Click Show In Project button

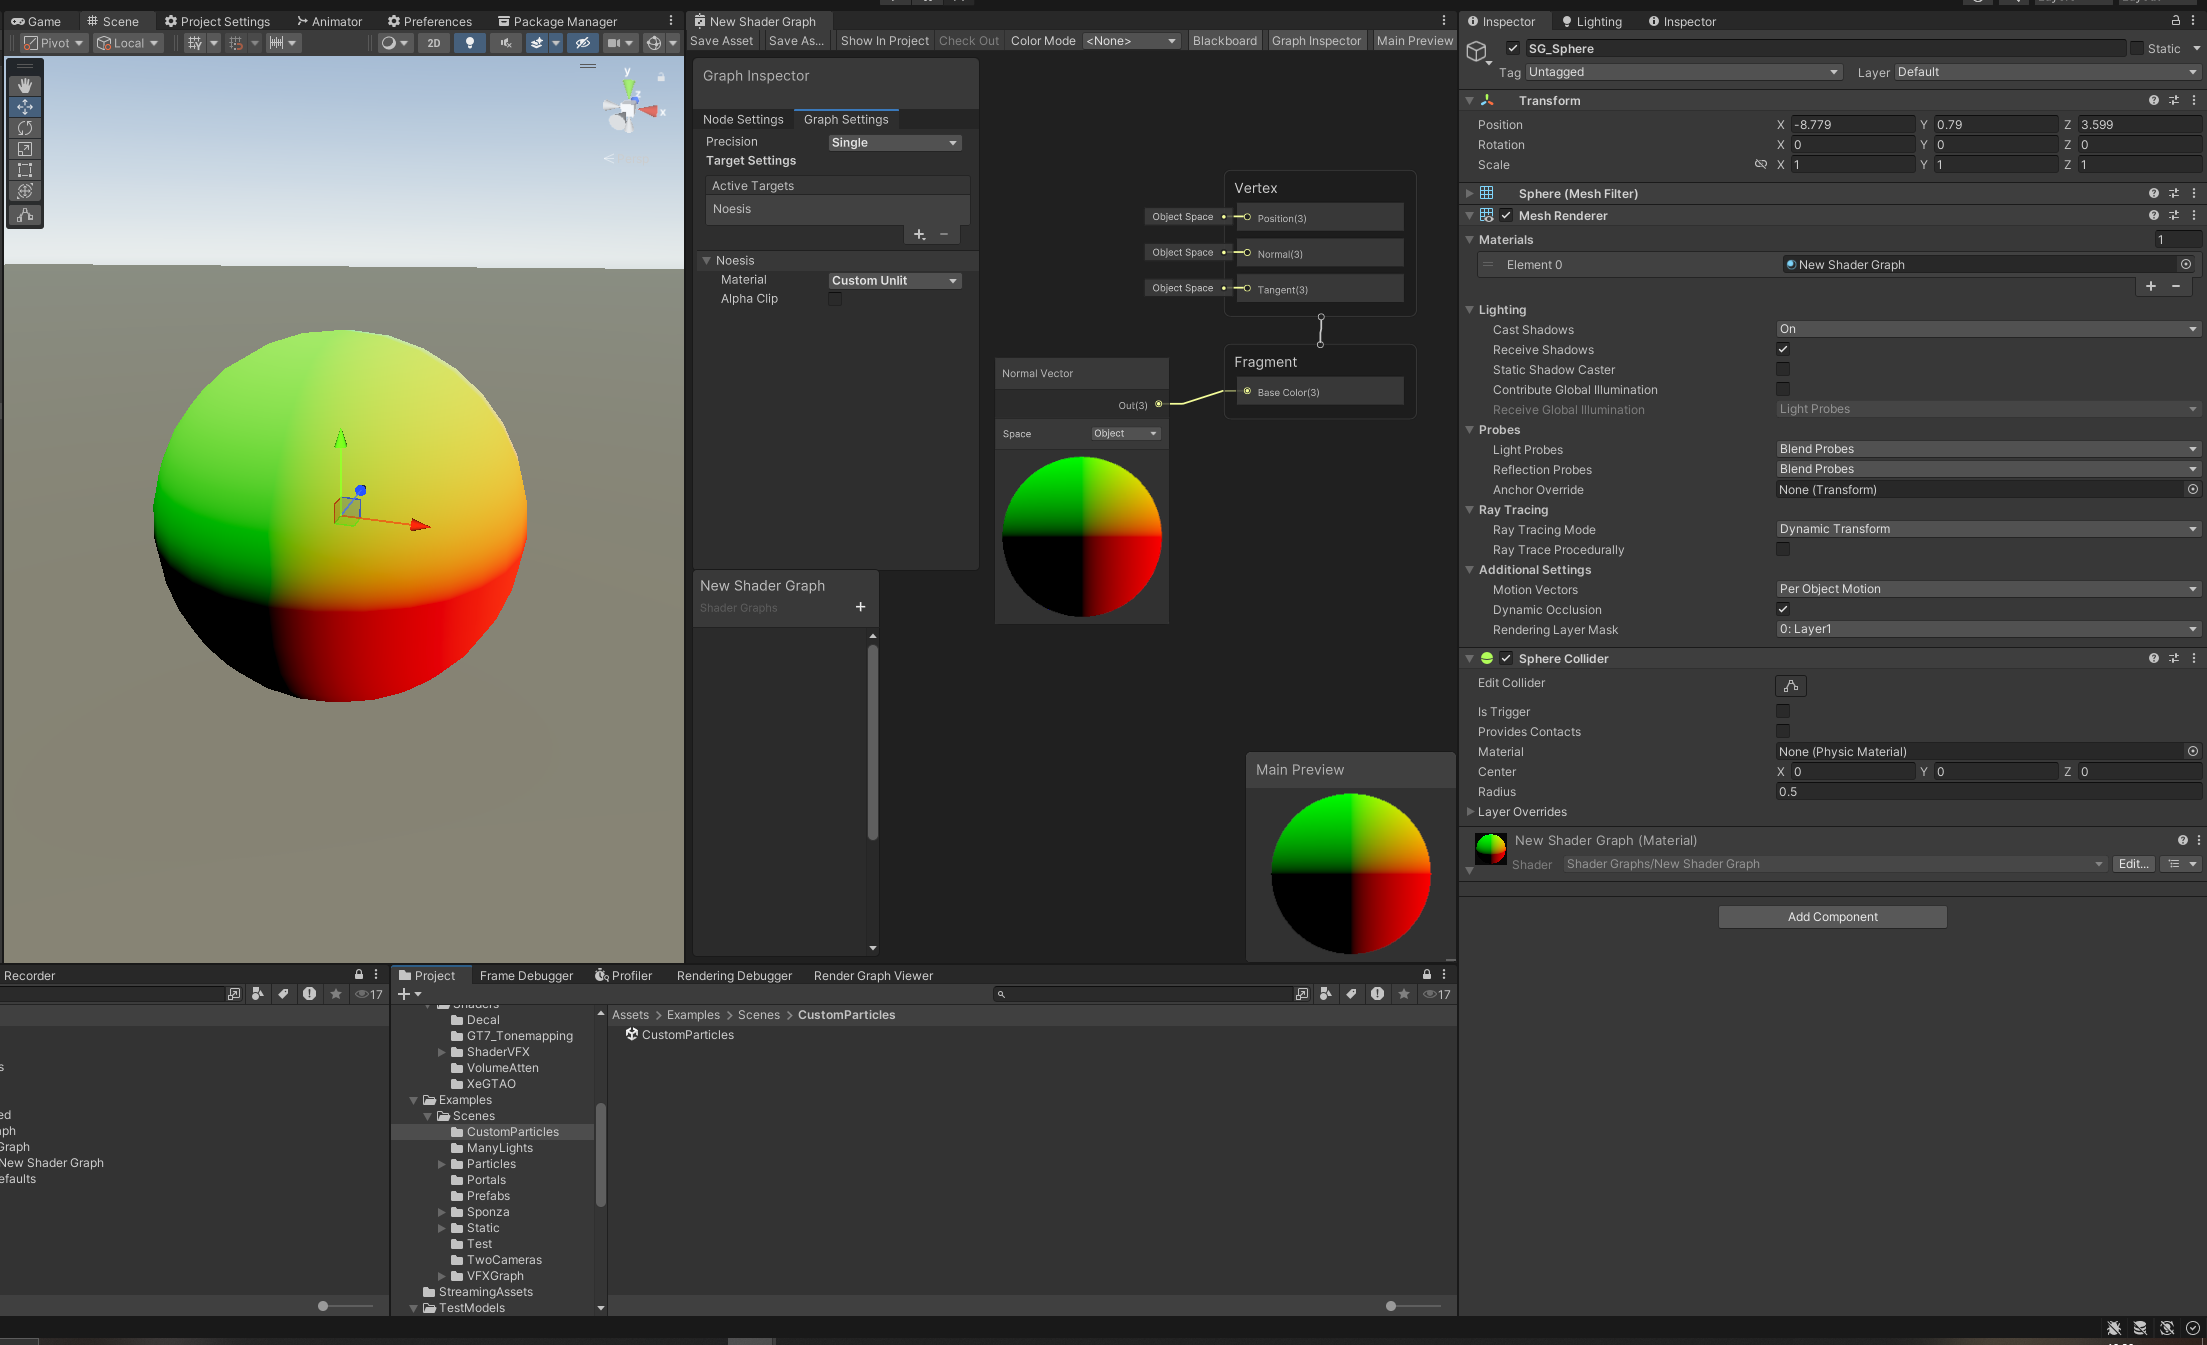coord(884,41)
